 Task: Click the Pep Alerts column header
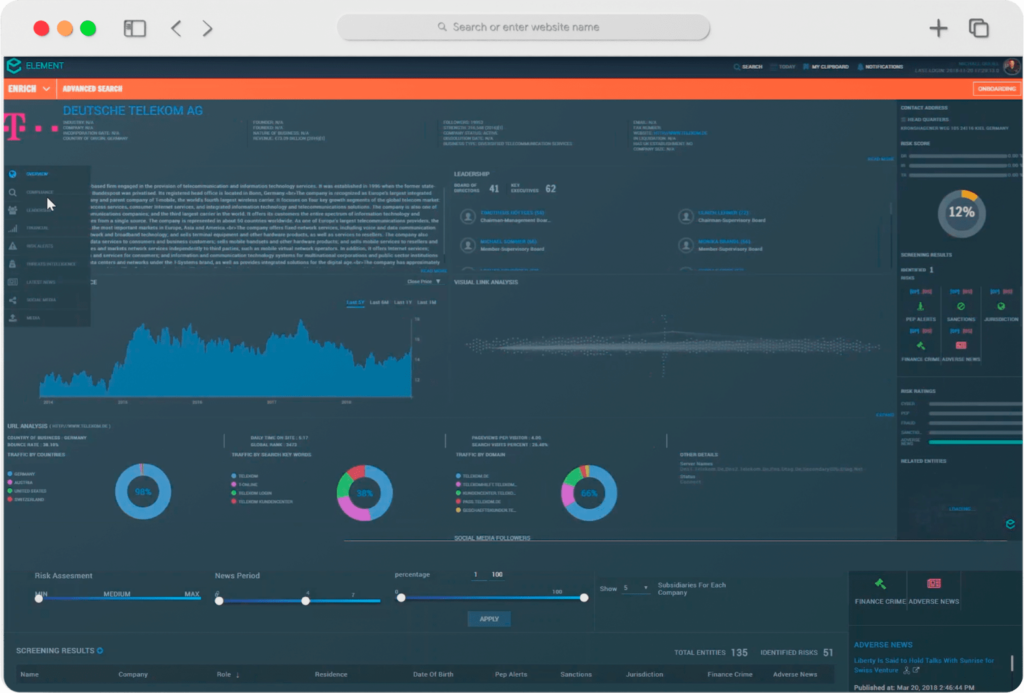511,675
